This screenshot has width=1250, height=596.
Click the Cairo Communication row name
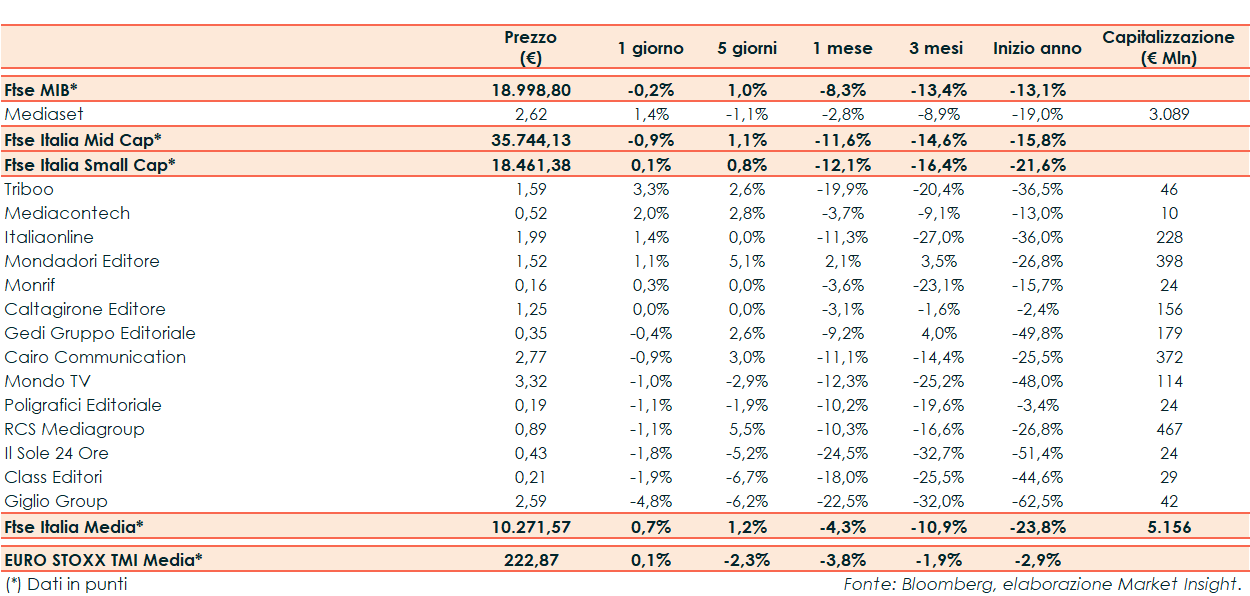point(95,357)
